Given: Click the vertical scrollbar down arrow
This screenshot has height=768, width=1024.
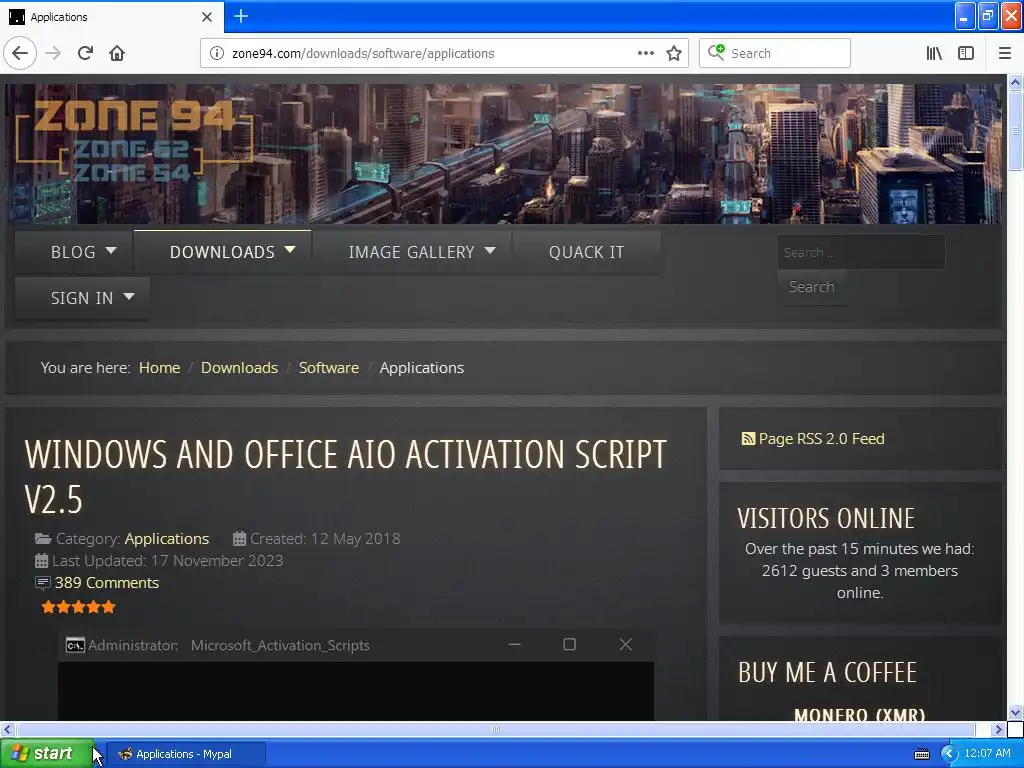Looking at the screenshot, I should tap(1015, 712).
